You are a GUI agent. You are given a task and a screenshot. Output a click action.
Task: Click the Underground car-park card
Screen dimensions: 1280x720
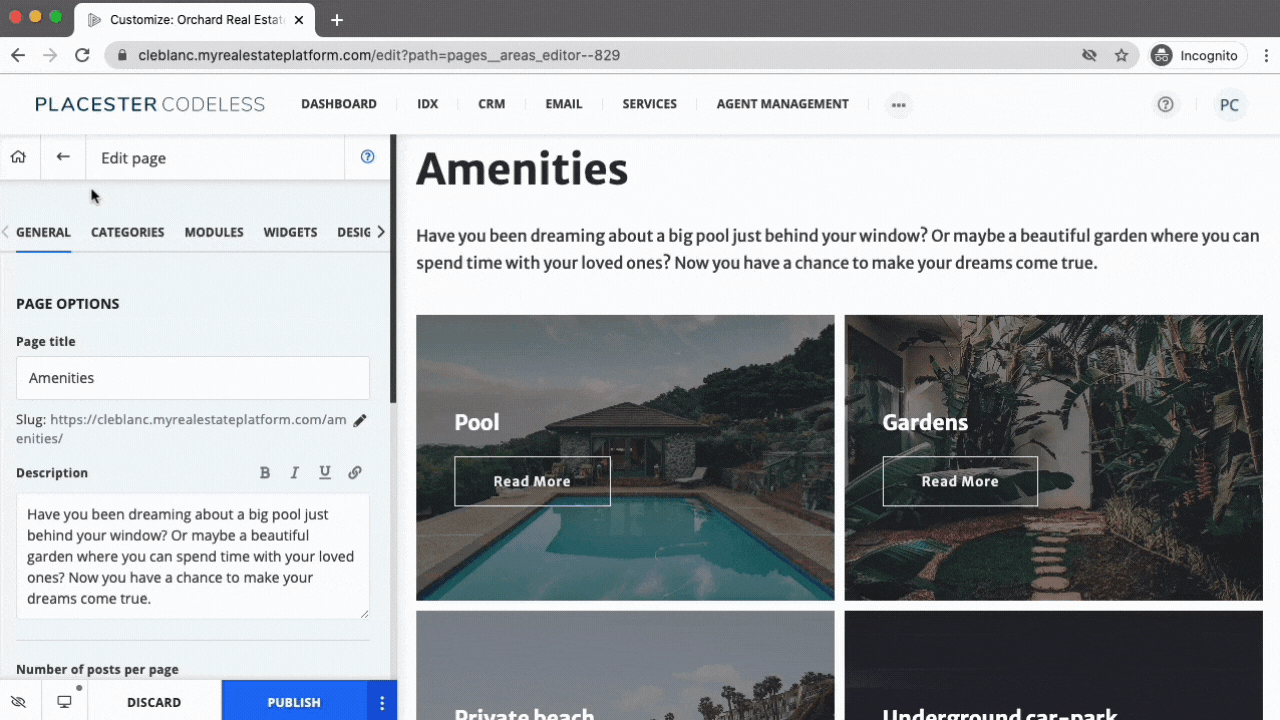(x=1053, y=665)
